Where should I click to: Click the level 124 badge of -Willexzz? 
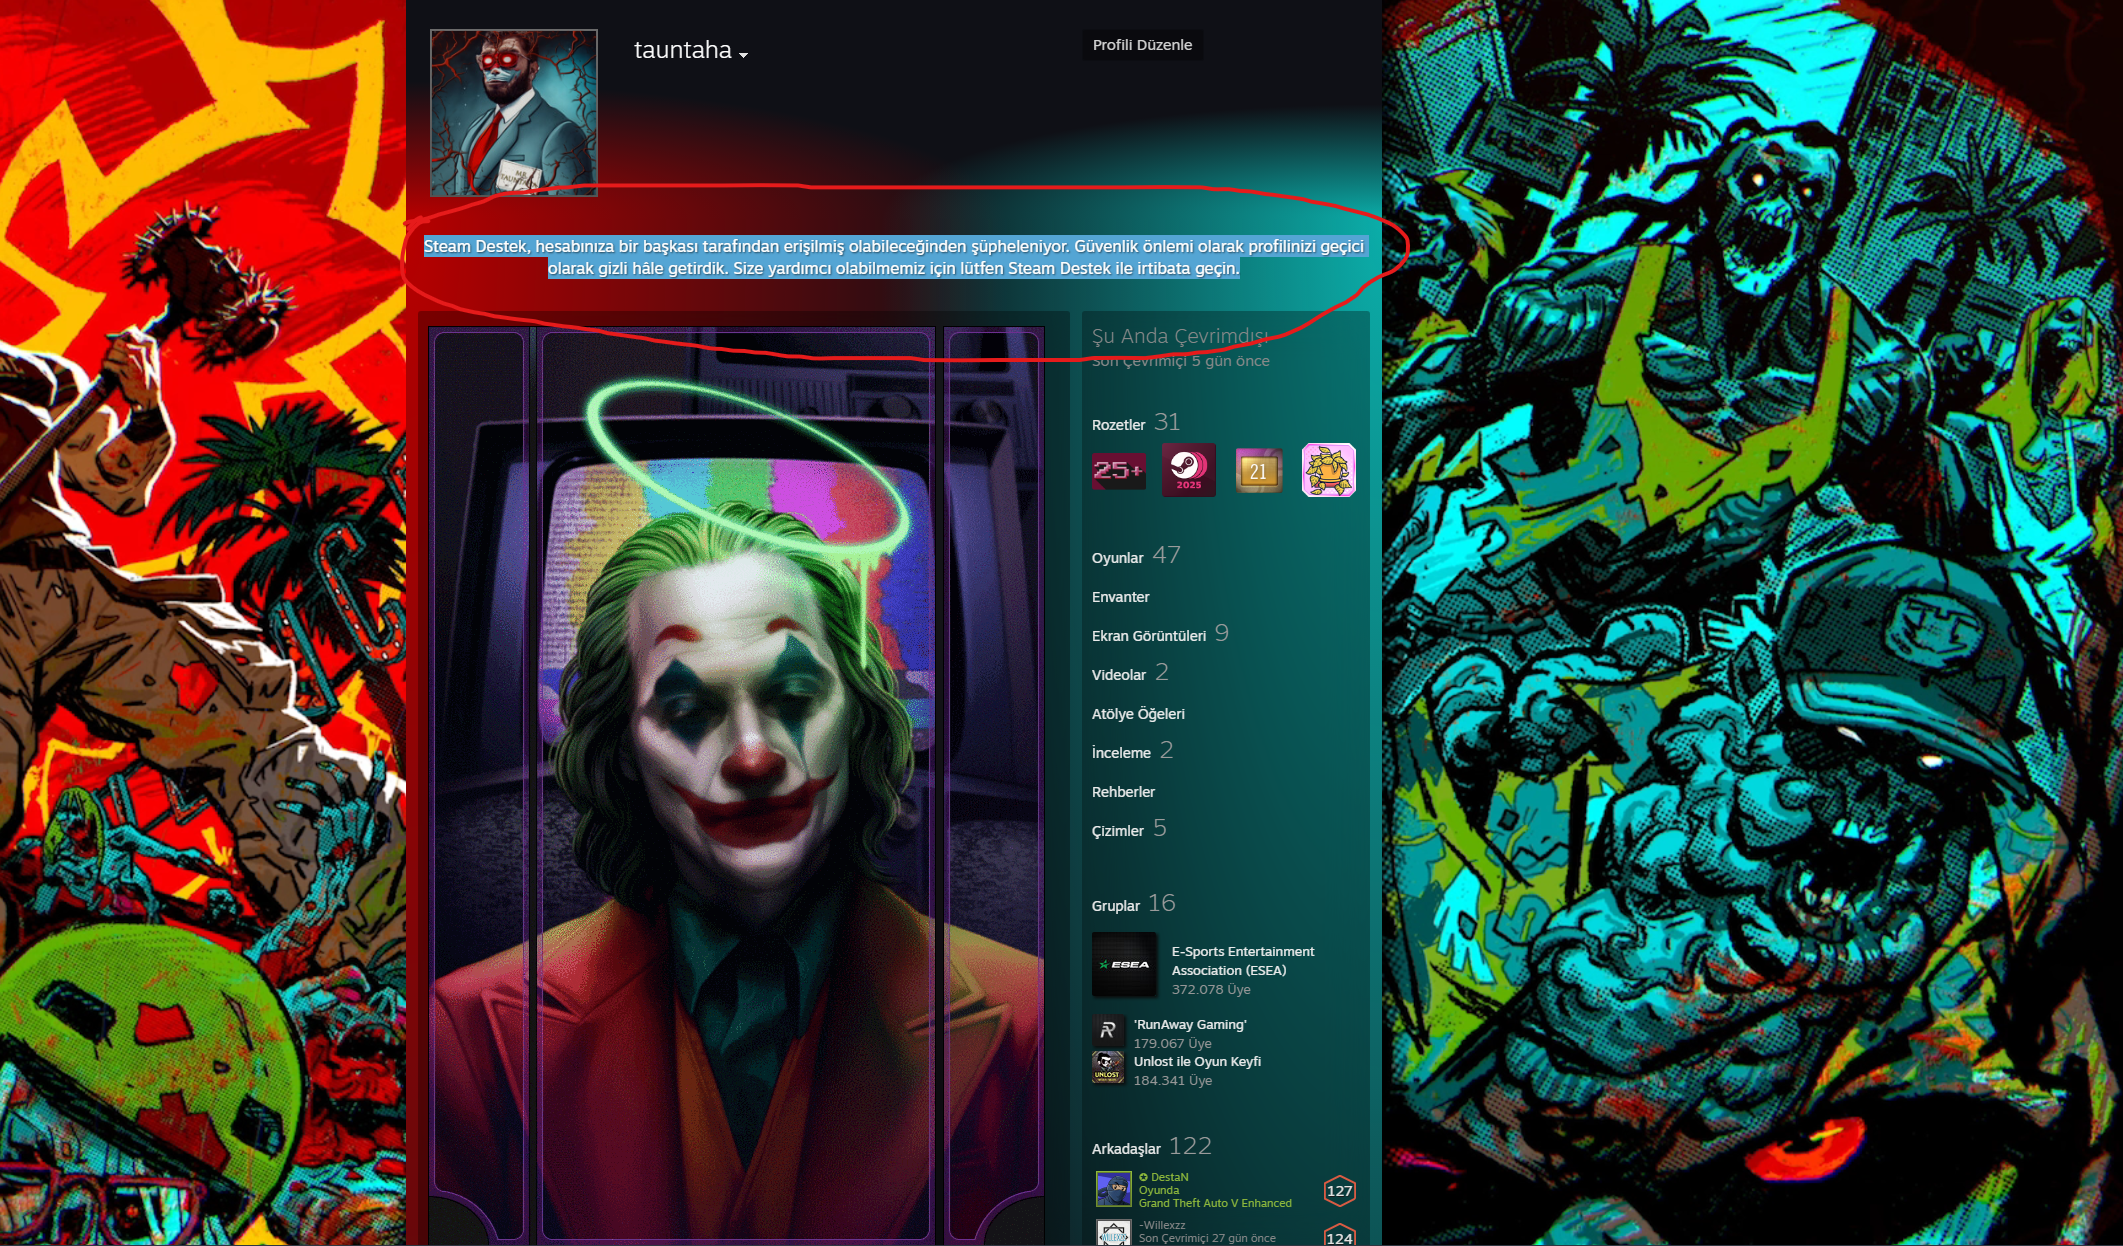[x=1339, y=1236]
